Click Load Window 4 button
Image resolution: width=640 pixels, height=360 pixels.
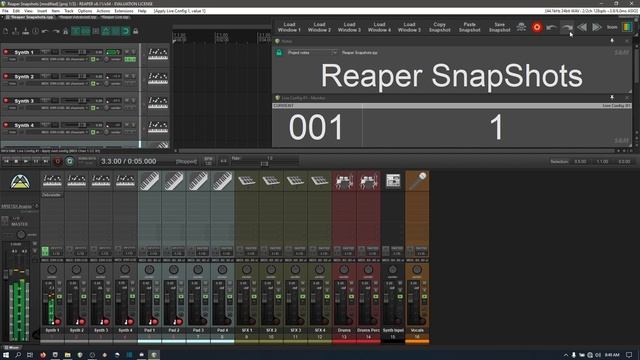(x=379, y=27)
